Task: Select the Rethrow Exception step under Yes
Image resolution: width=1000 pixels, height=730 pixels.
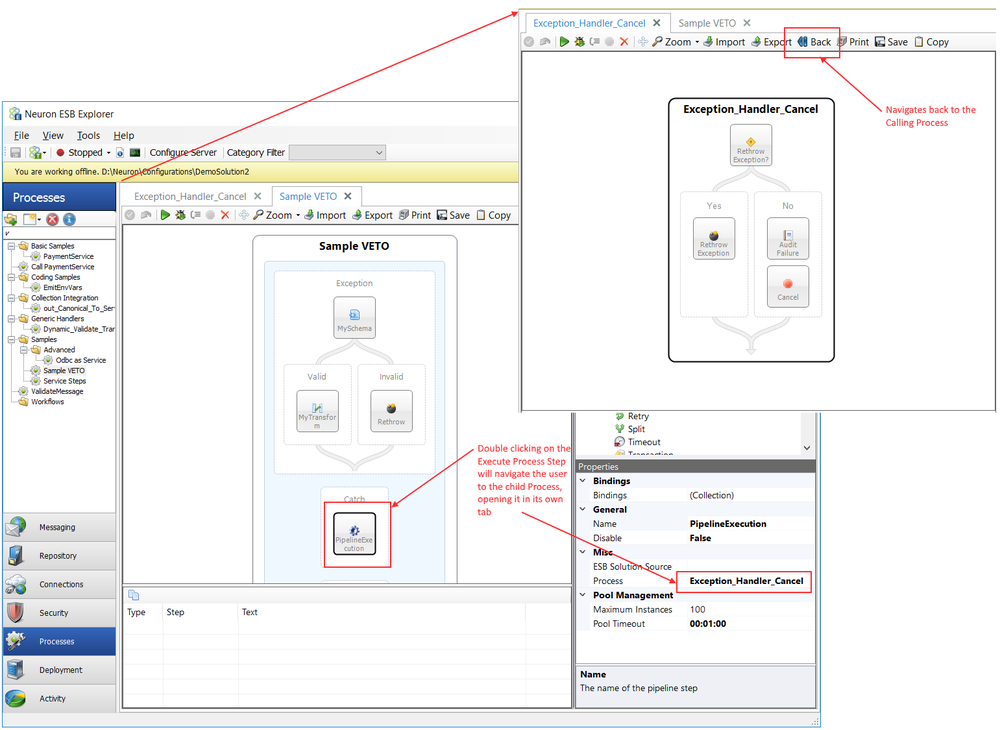Action: pos(714,238)
